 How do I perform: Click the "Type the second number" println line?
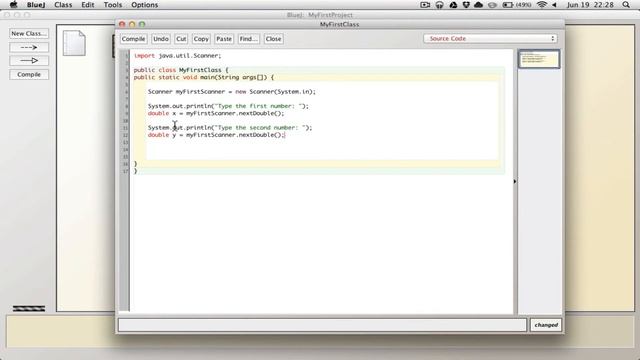pos(230,128)
